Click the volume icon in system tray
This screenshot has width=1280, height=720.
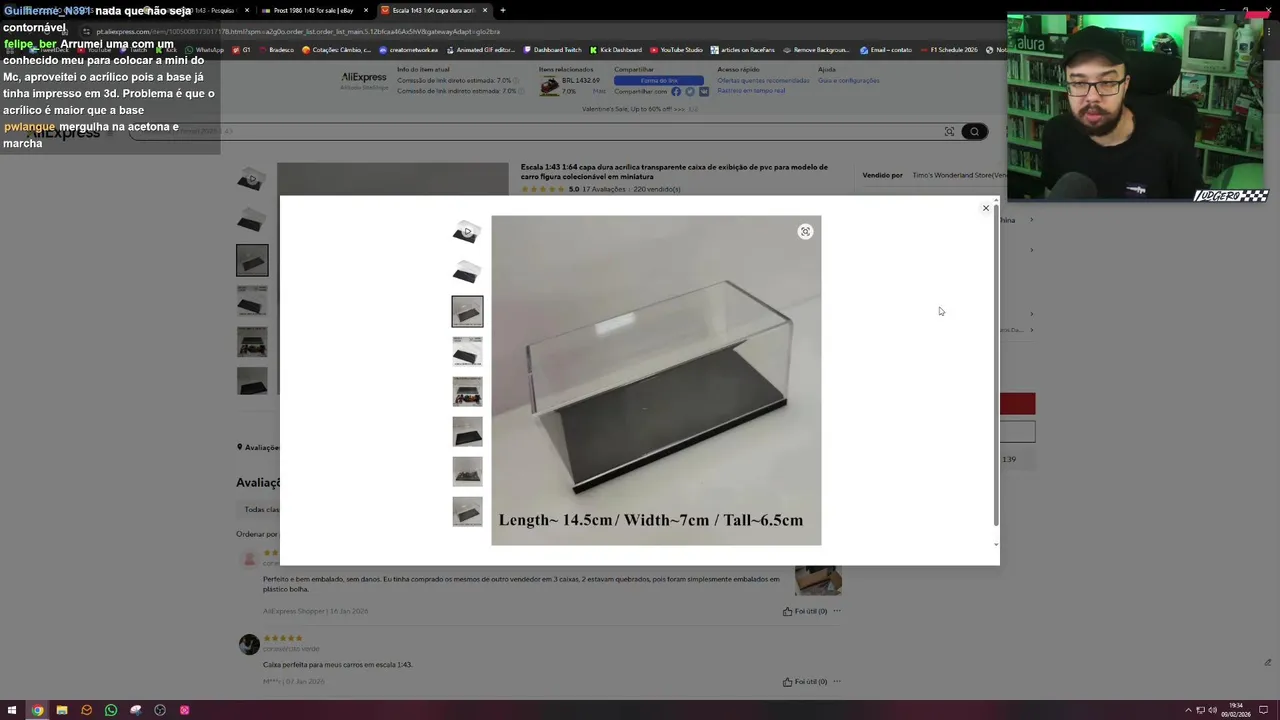click(x=1212, y=710)
